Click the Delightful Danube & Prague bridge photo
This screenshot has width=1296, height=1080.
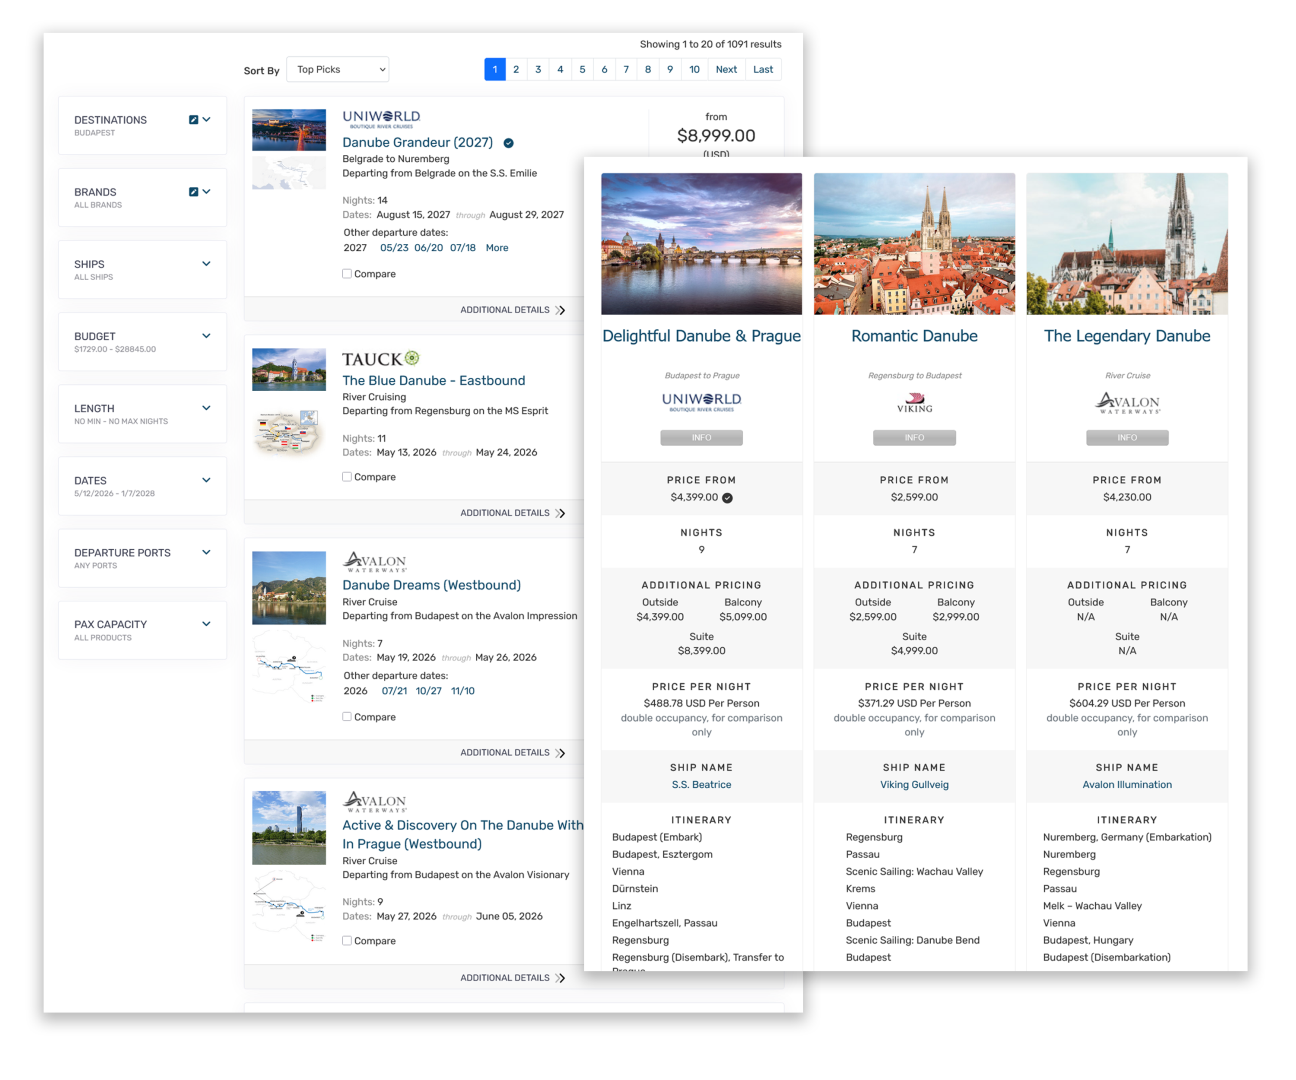[x=701, y=244]
